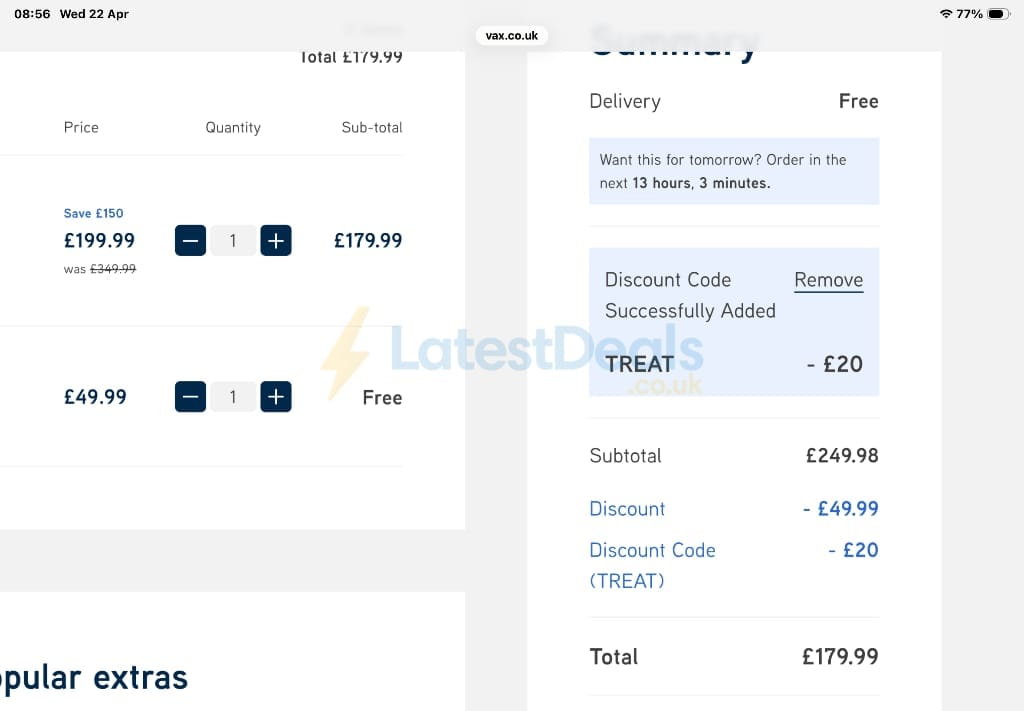Screen dimensions: 1024x711
Task: Tap the £199.99 item price
Action: (99, 240)
